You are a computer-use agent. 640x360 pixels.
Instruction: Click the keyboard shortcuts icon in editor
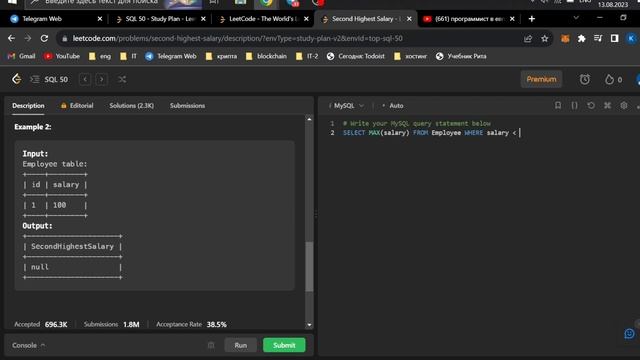click(x=607, y=105)
